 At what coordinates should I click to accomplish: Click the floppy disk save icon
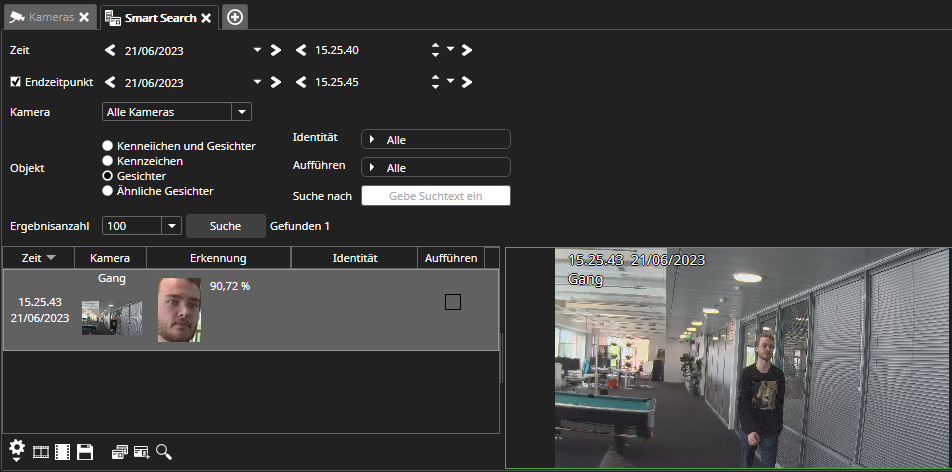(85, 452)
